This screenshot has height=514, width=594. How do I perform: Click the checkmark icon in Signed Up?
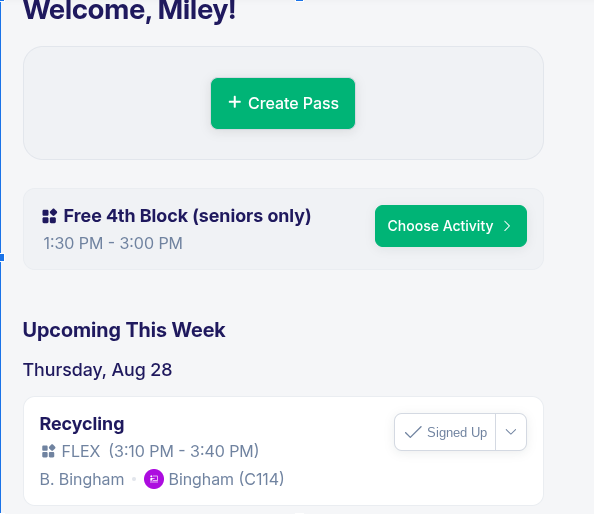tap(413, 432)
